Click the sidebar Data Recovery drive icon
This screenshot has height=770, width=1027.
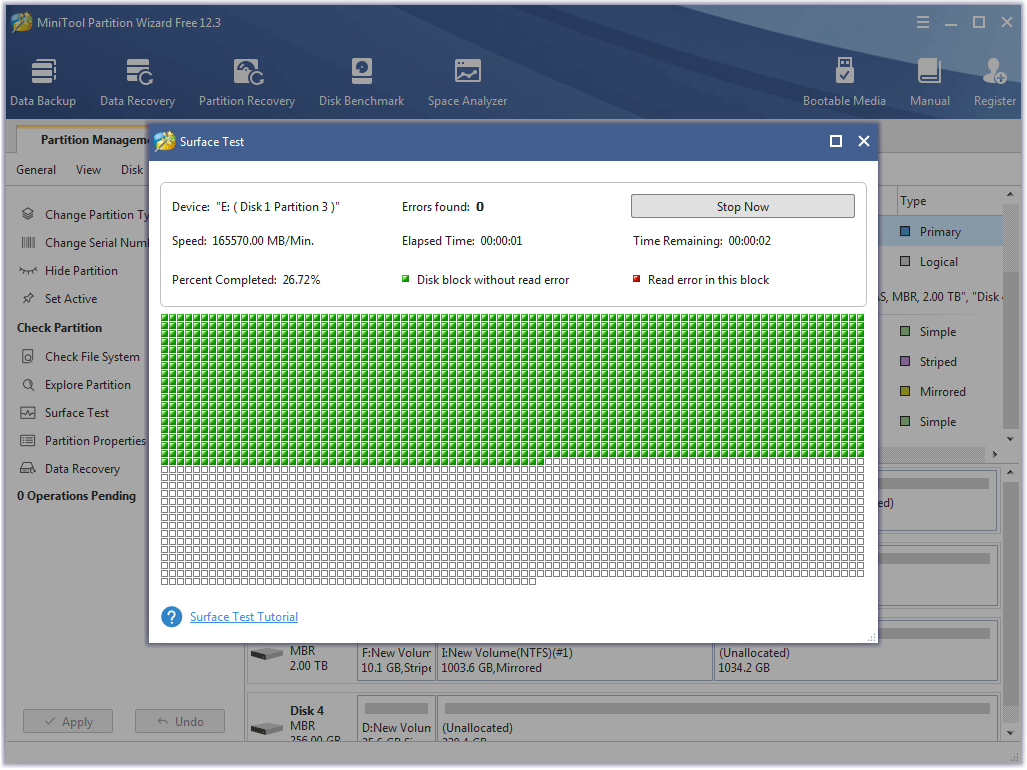(28, 469)
